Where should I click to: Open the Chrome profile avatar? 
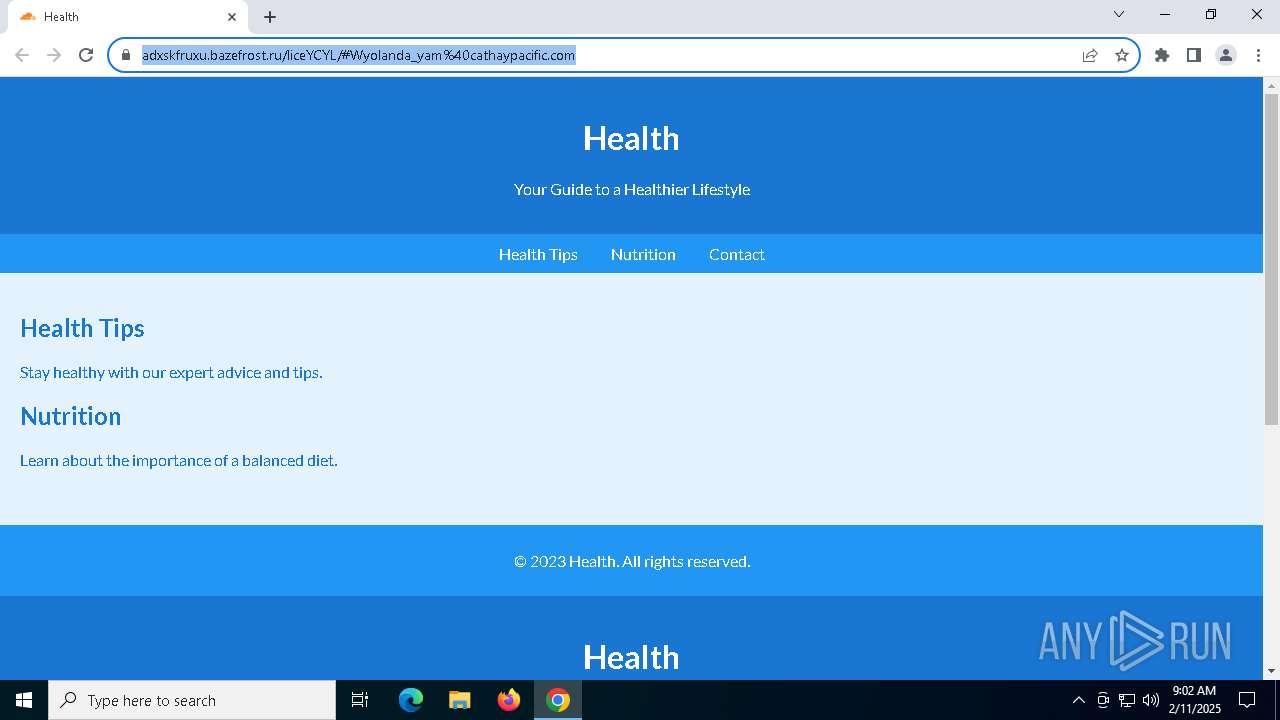point(1226,55)
